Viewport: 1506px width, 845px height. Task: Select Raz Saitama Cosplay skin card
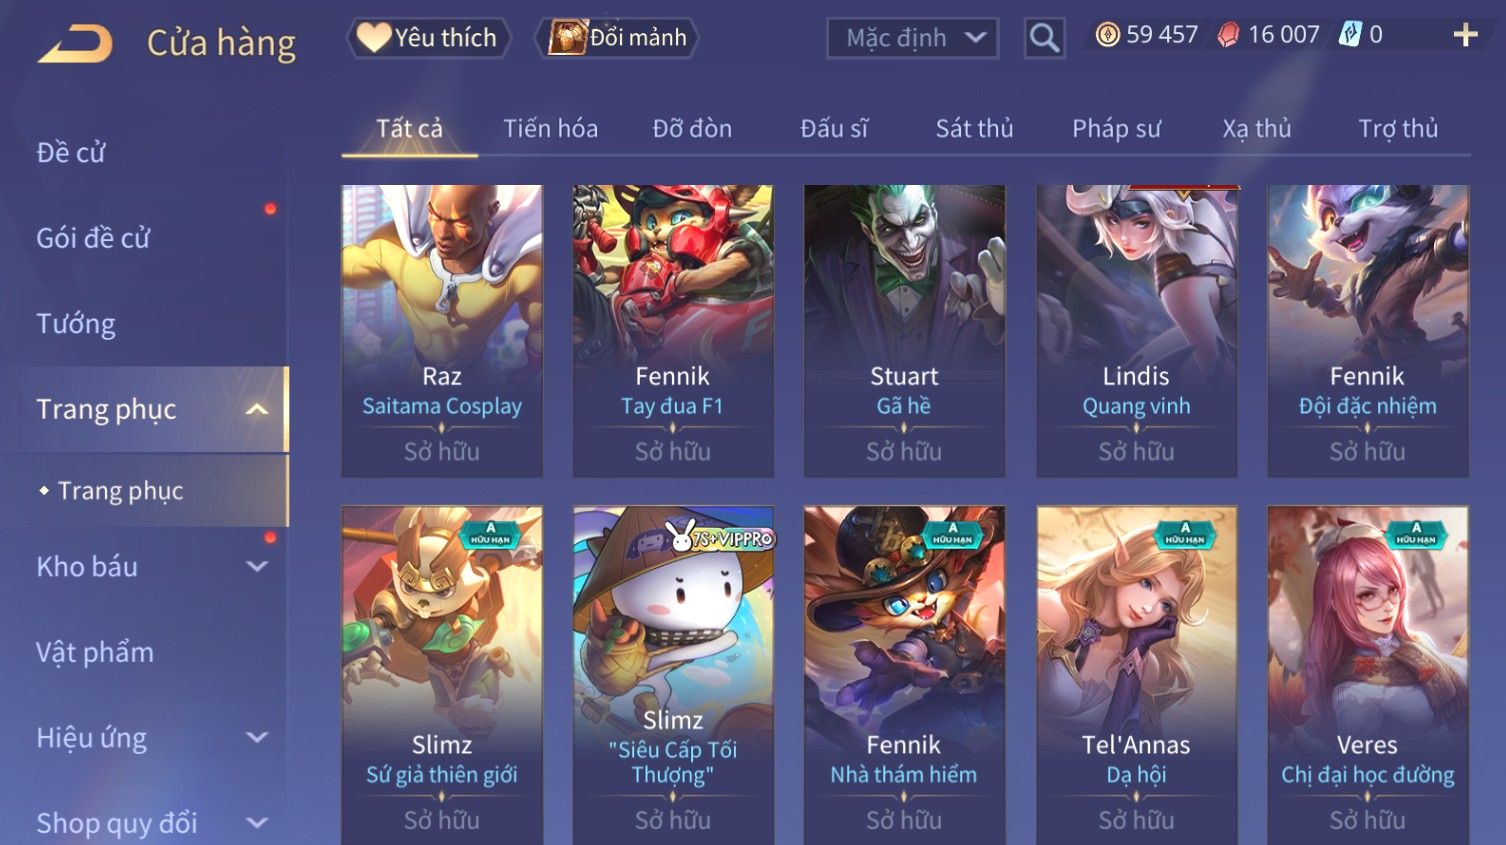coord(442,330)
